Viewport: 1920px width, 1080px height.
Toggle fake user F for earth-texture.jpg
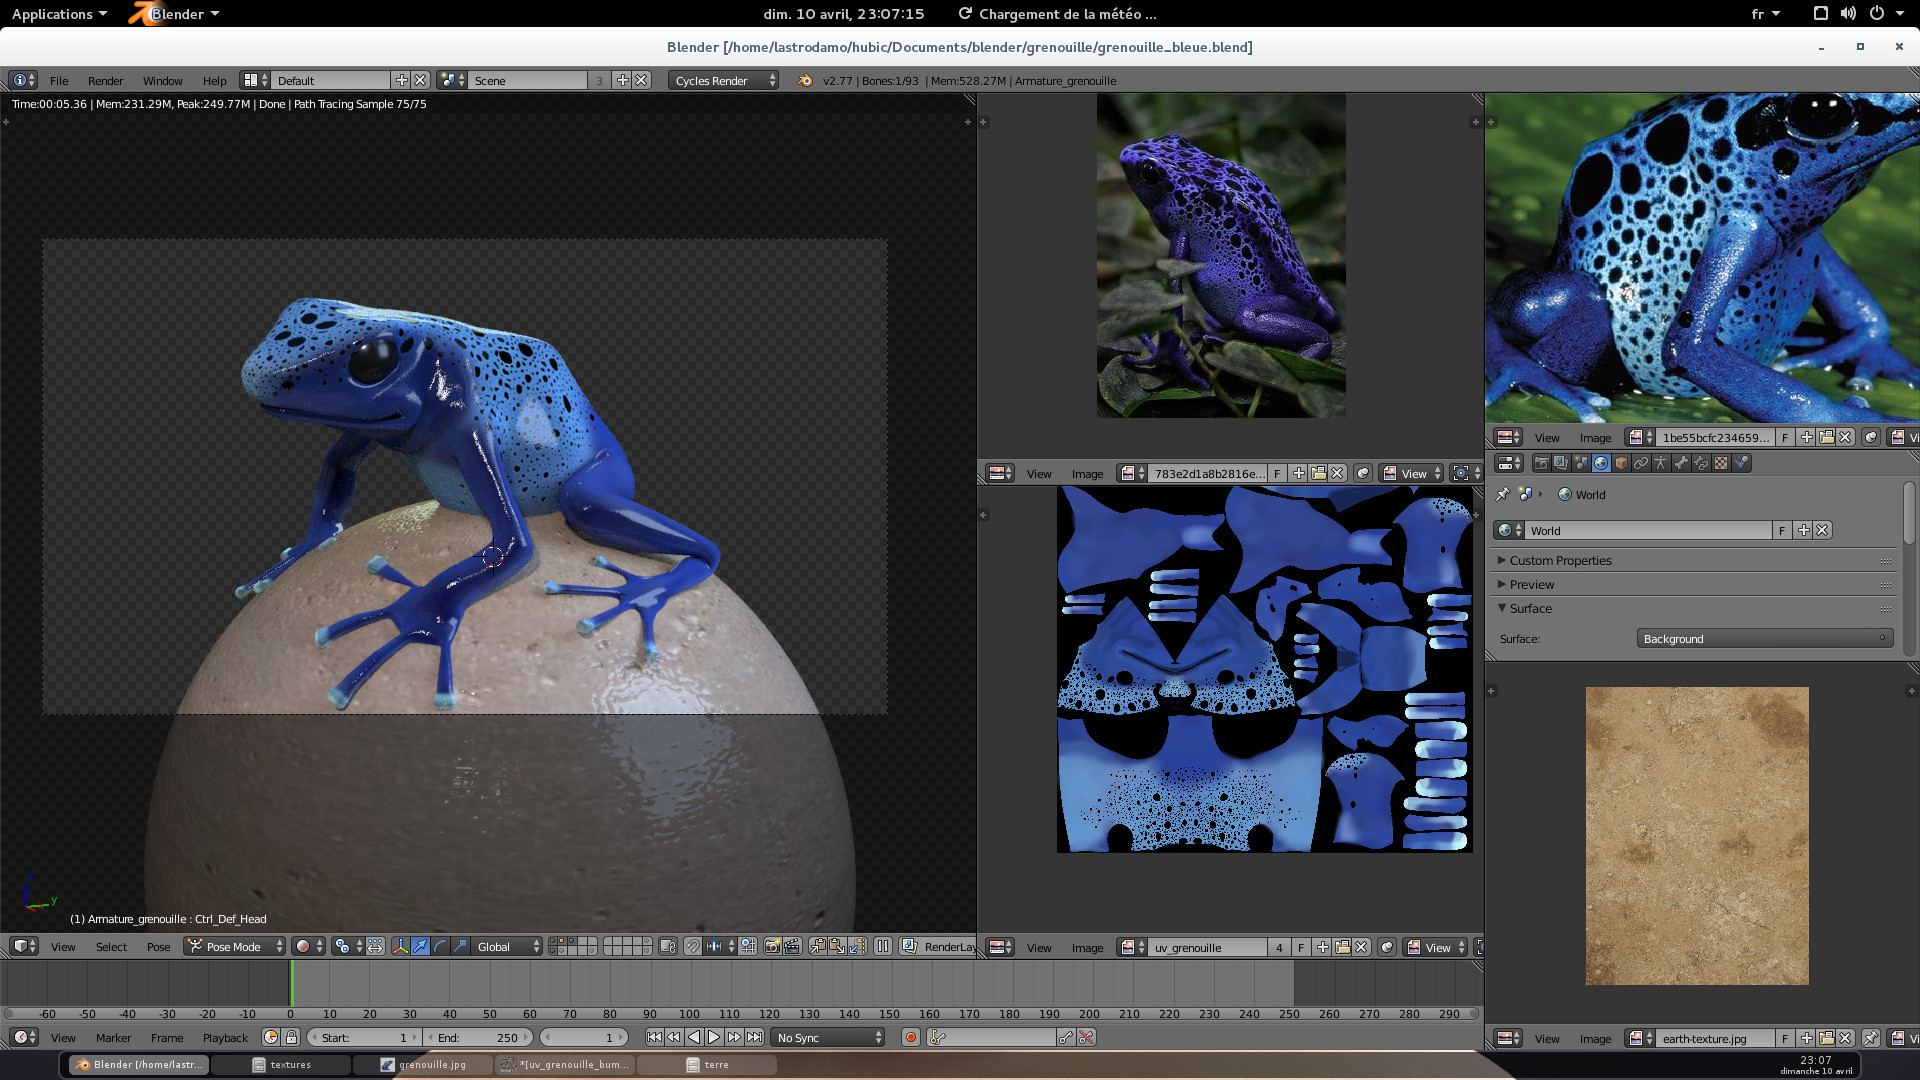[1785, 1039]
